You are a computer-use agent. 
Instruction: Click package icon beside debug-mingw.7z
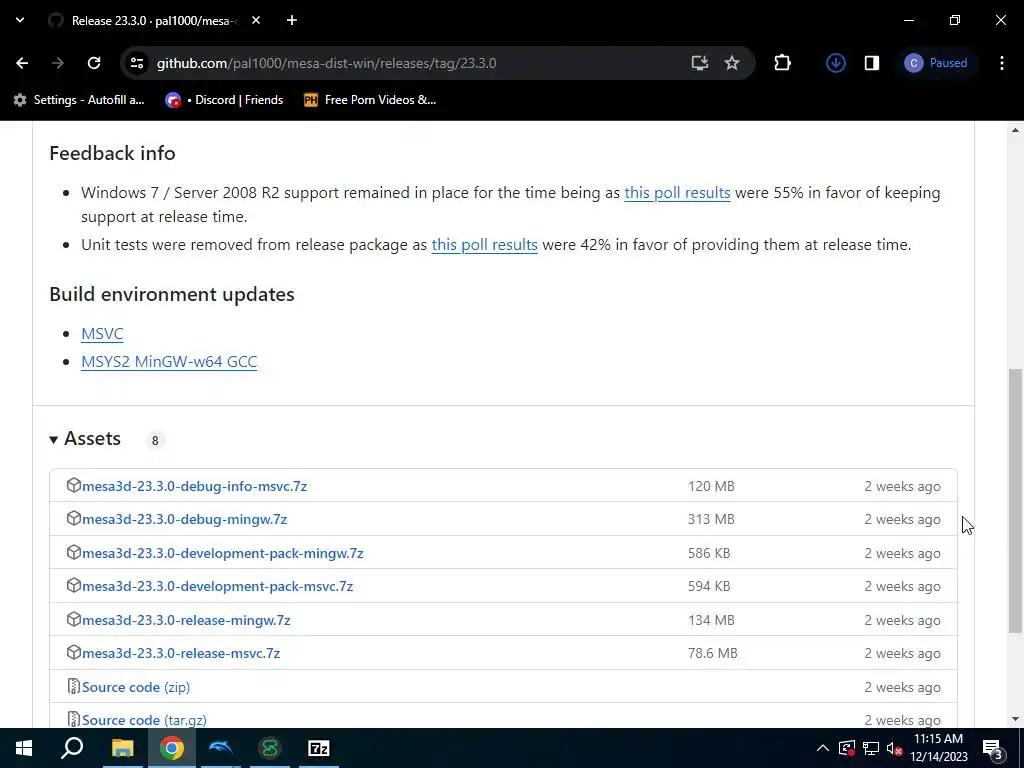pyautogui.click(x=73, y=519)
